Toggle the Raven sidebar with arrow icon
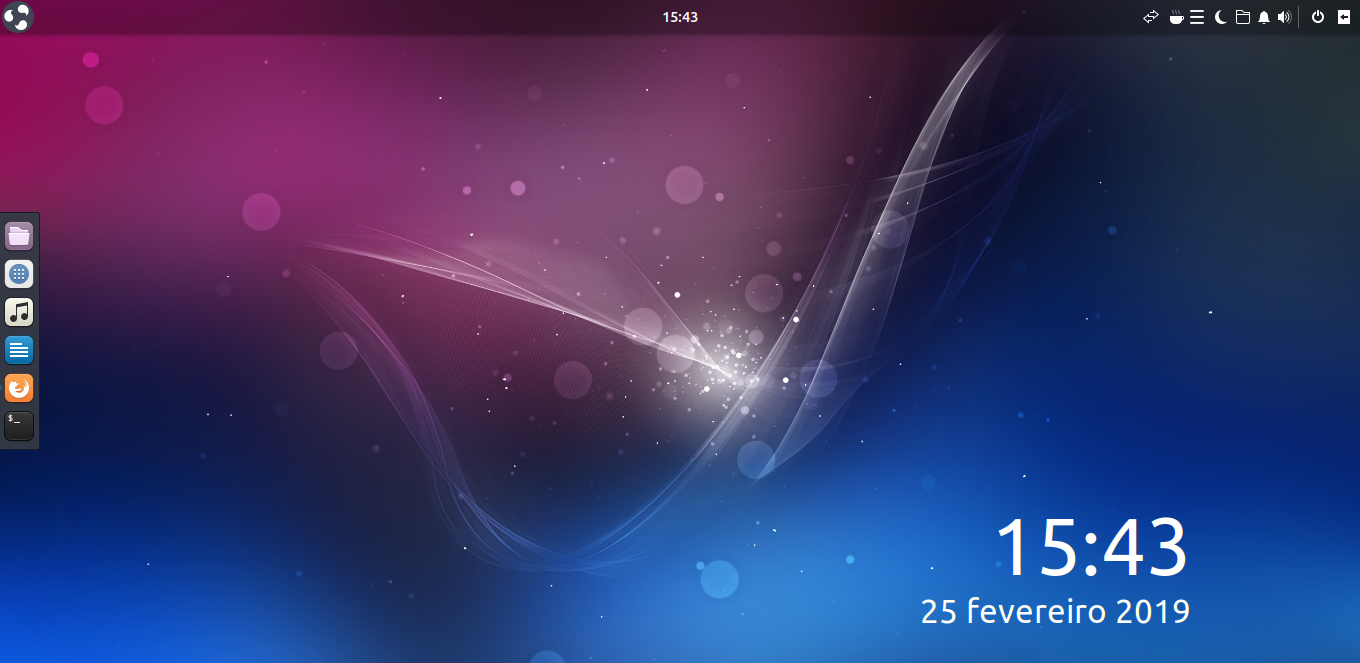 (1344, 17)
